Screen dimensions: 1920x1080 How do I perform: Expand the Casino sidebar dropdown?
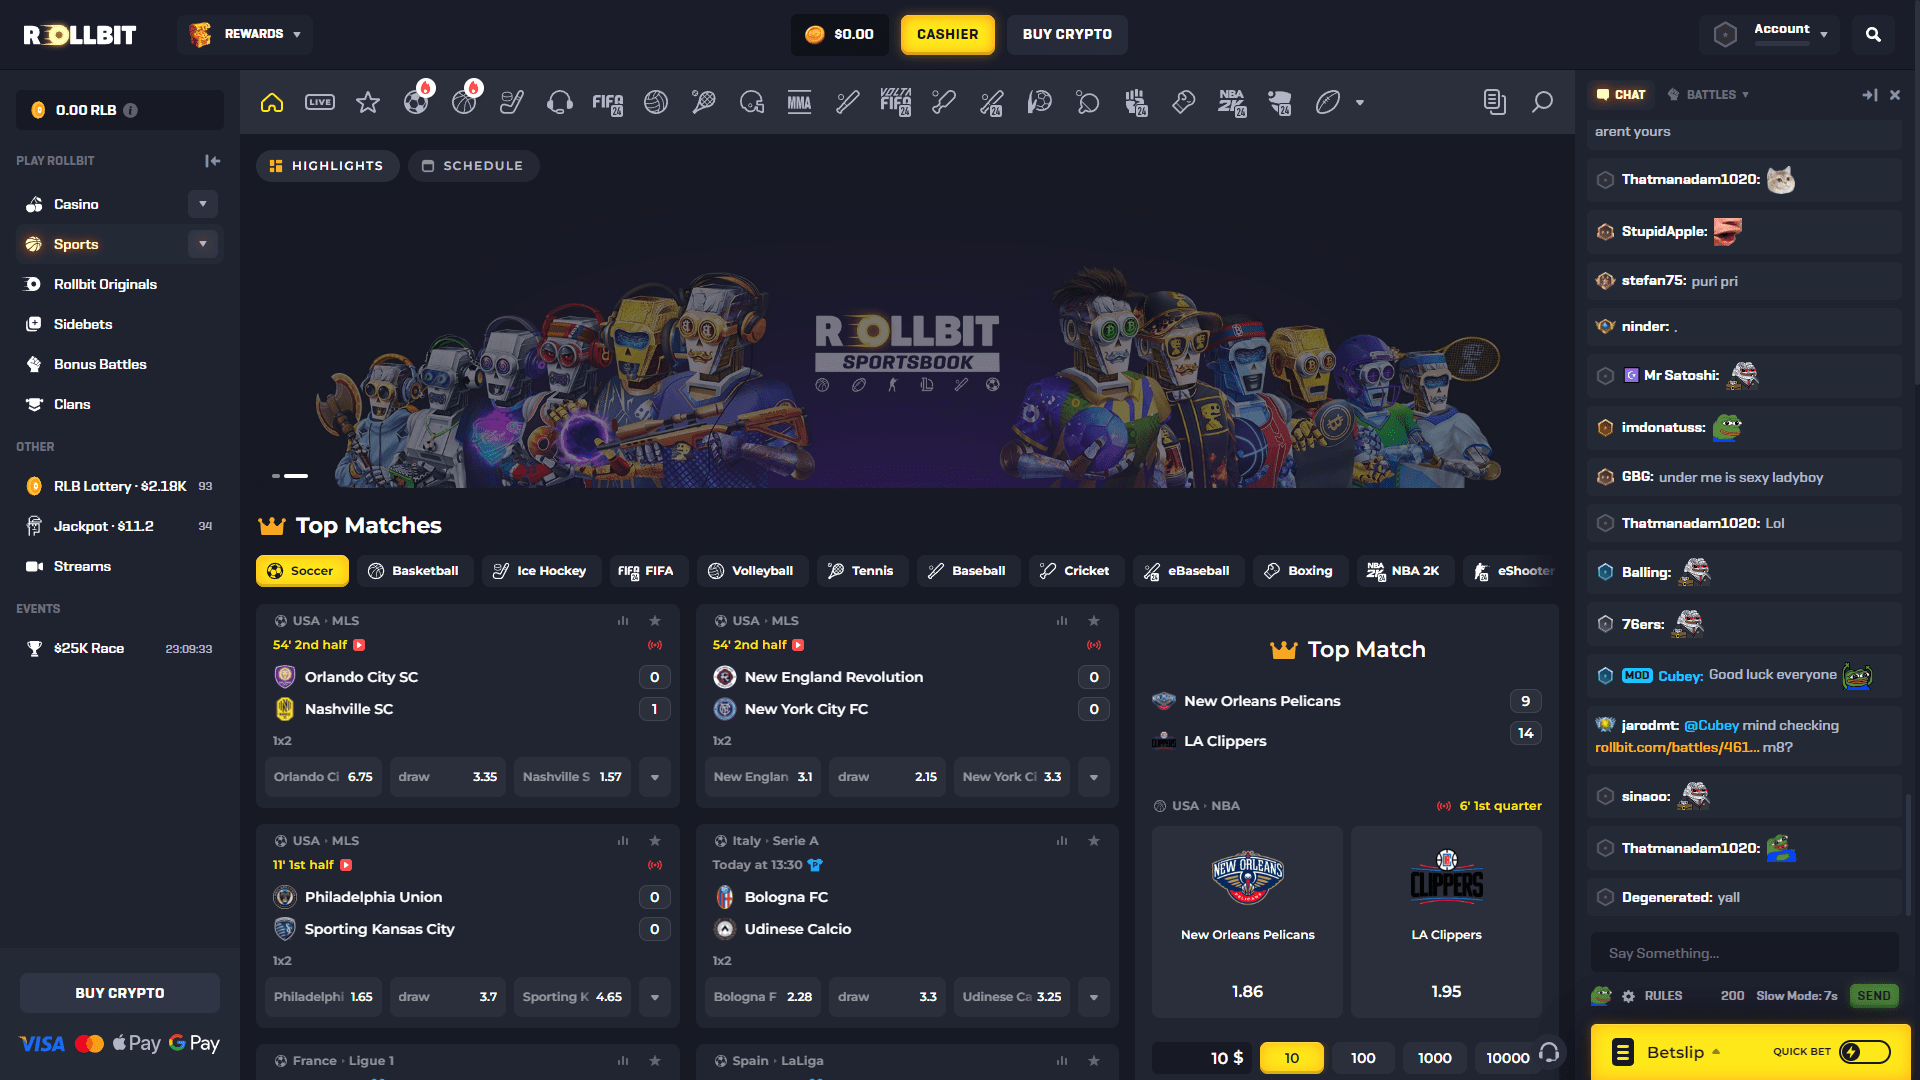[202, 203]
